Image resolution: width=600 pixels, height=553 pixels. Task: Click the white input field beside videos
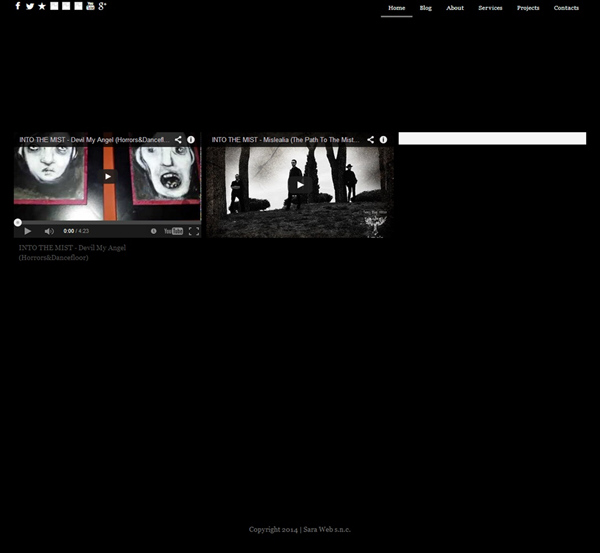[x=492, y=138]
